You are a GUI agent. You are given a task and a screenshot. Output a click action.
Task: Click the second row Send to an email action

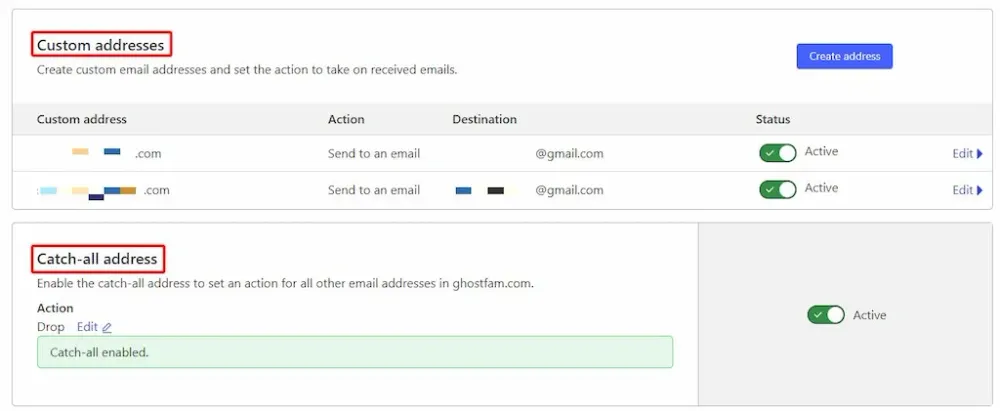pos(374,190)
